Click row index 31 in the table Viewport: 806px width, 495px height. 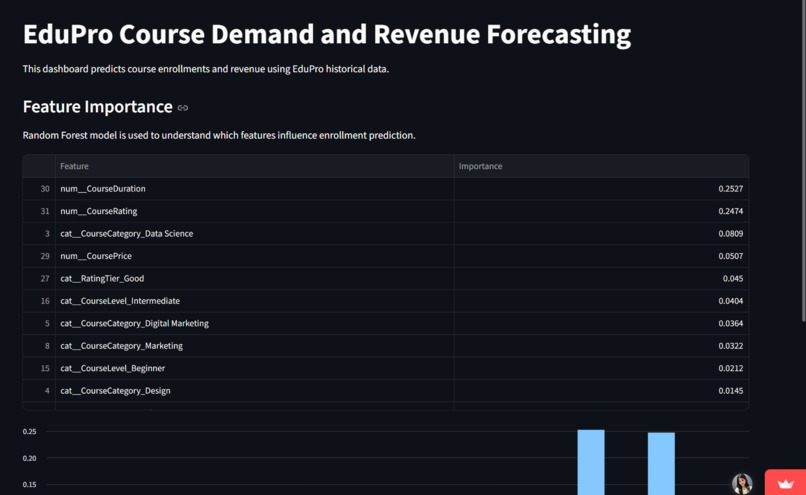pos(45,211)
